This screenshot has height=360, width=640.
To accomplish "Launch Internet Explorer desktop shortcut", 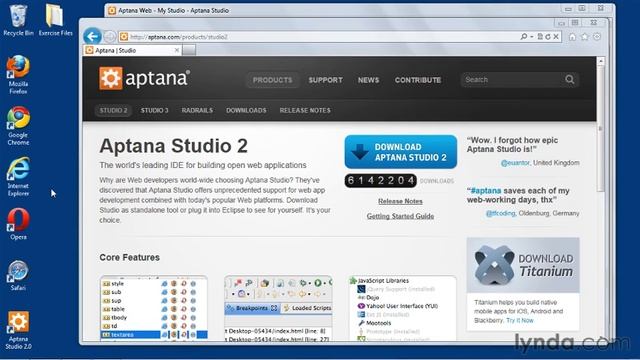I will point(18,177).
